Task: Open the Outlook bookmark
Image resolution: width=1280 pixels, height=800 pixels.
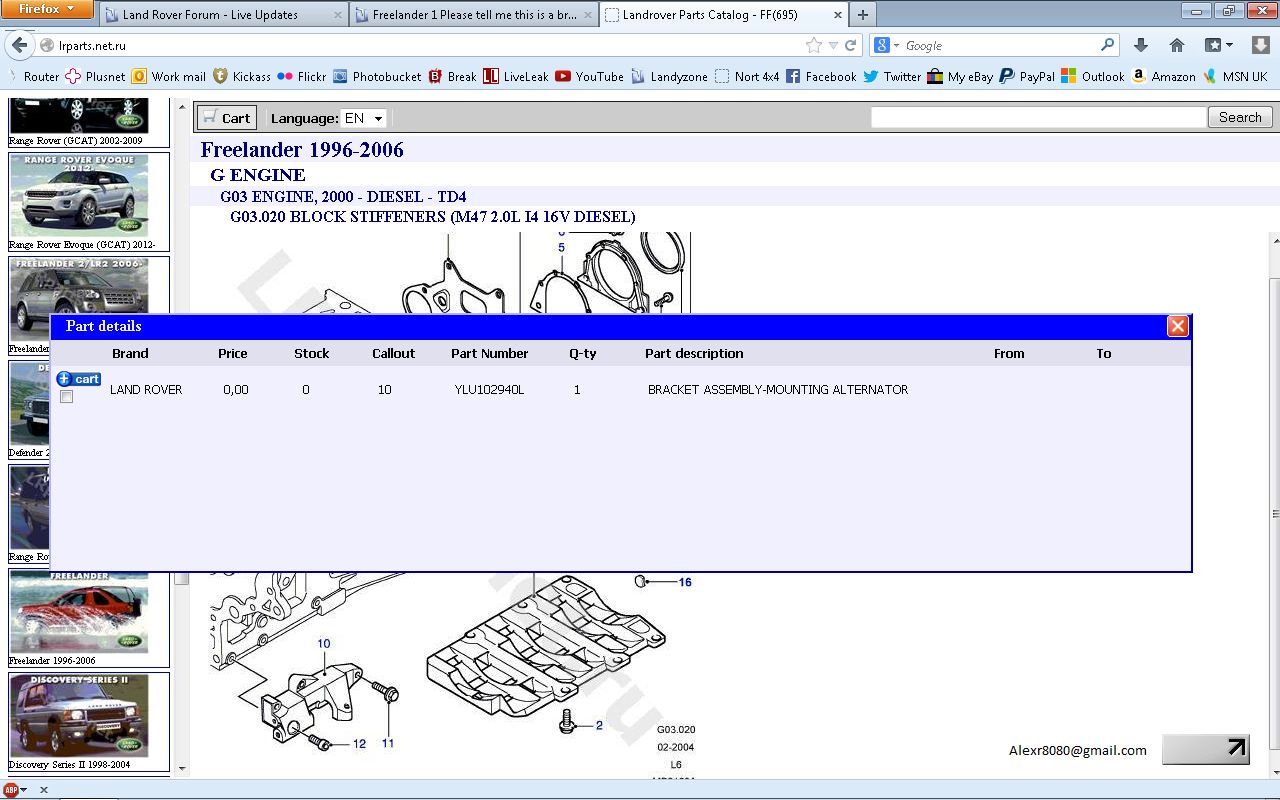Action: [x=1093, y=76]
